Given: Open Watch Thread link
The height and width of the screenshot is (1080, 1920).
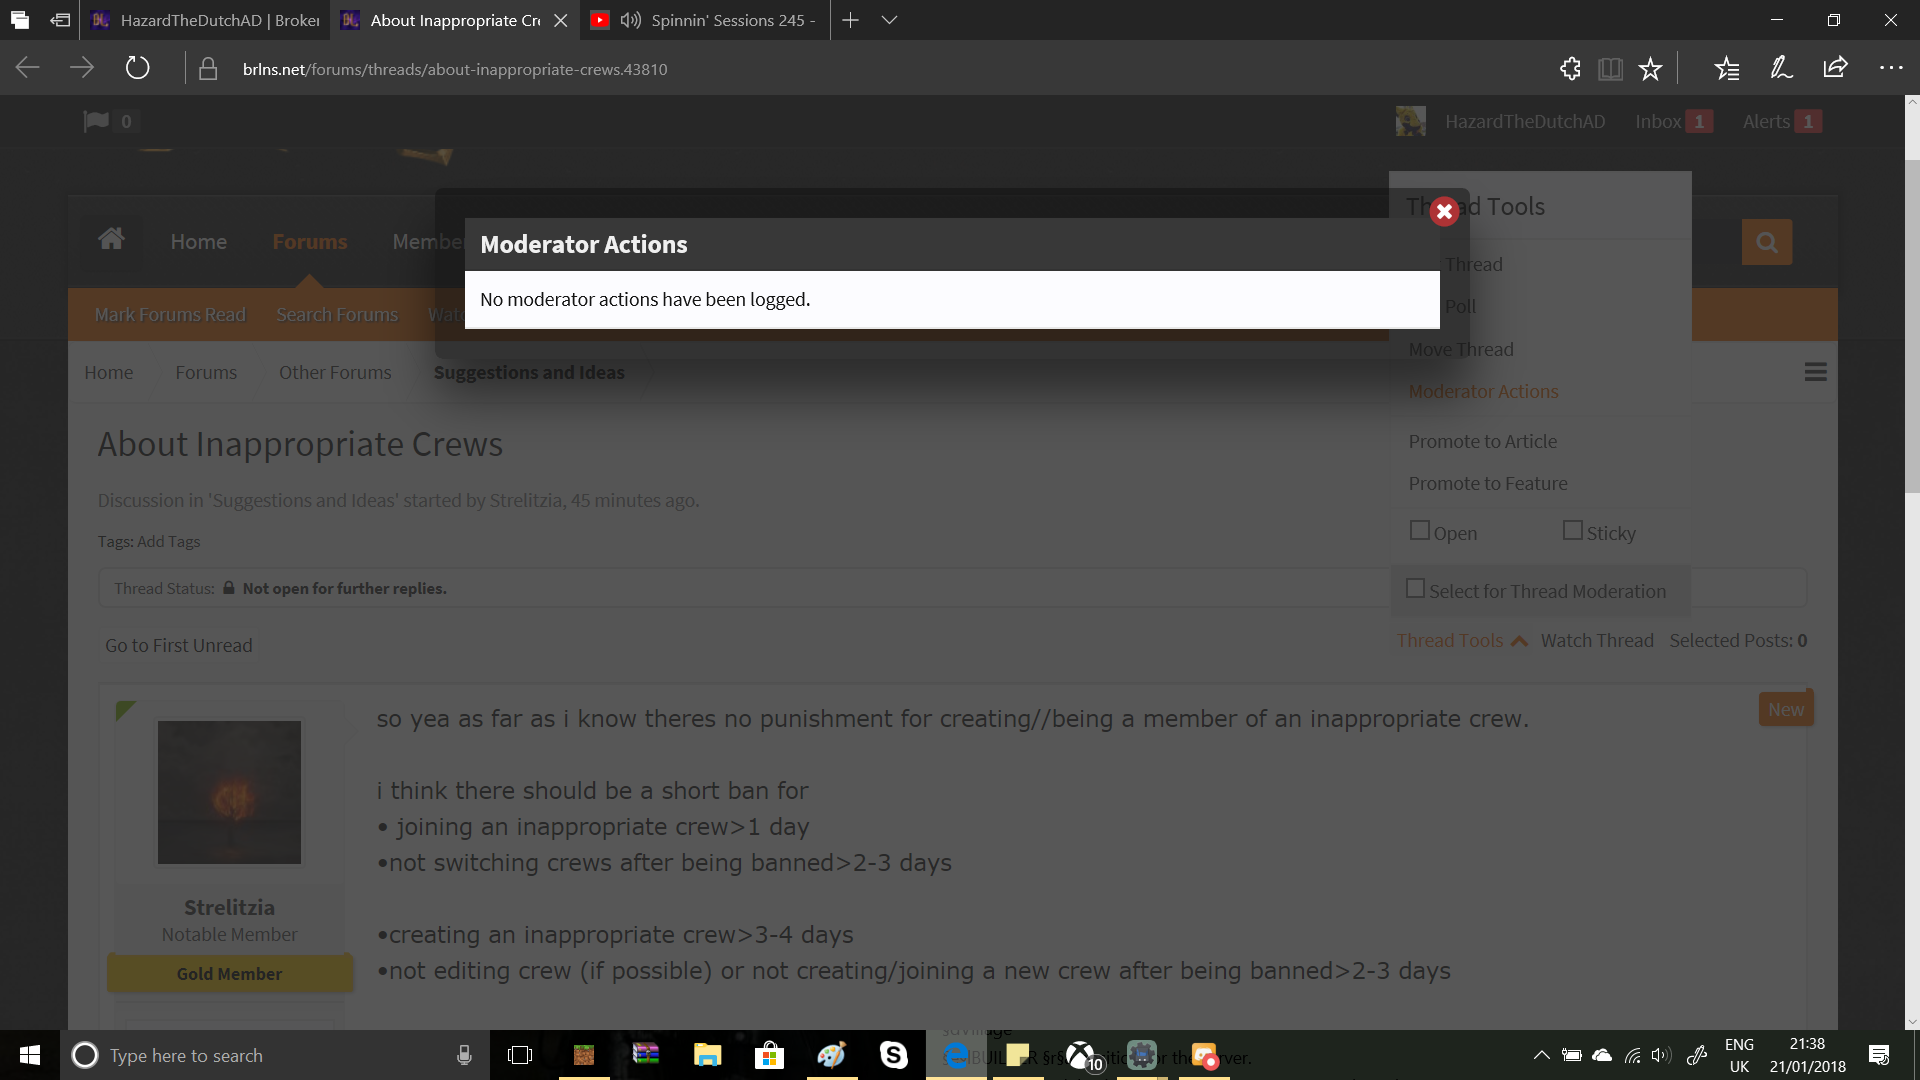Looking at the screenshot, I should click(x=1597, y=640).
